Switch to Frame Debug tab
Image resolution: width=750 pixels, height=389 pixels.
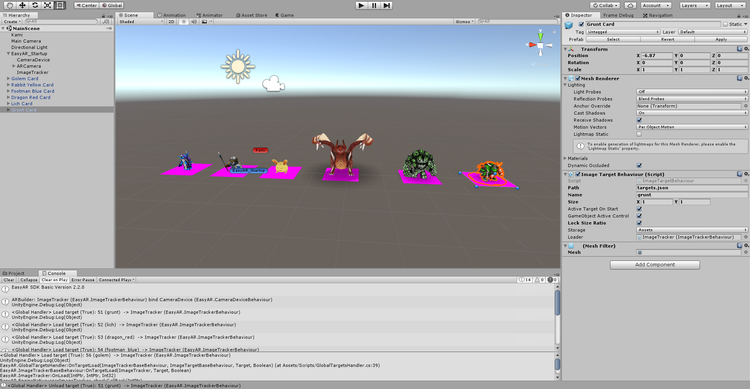618,15
